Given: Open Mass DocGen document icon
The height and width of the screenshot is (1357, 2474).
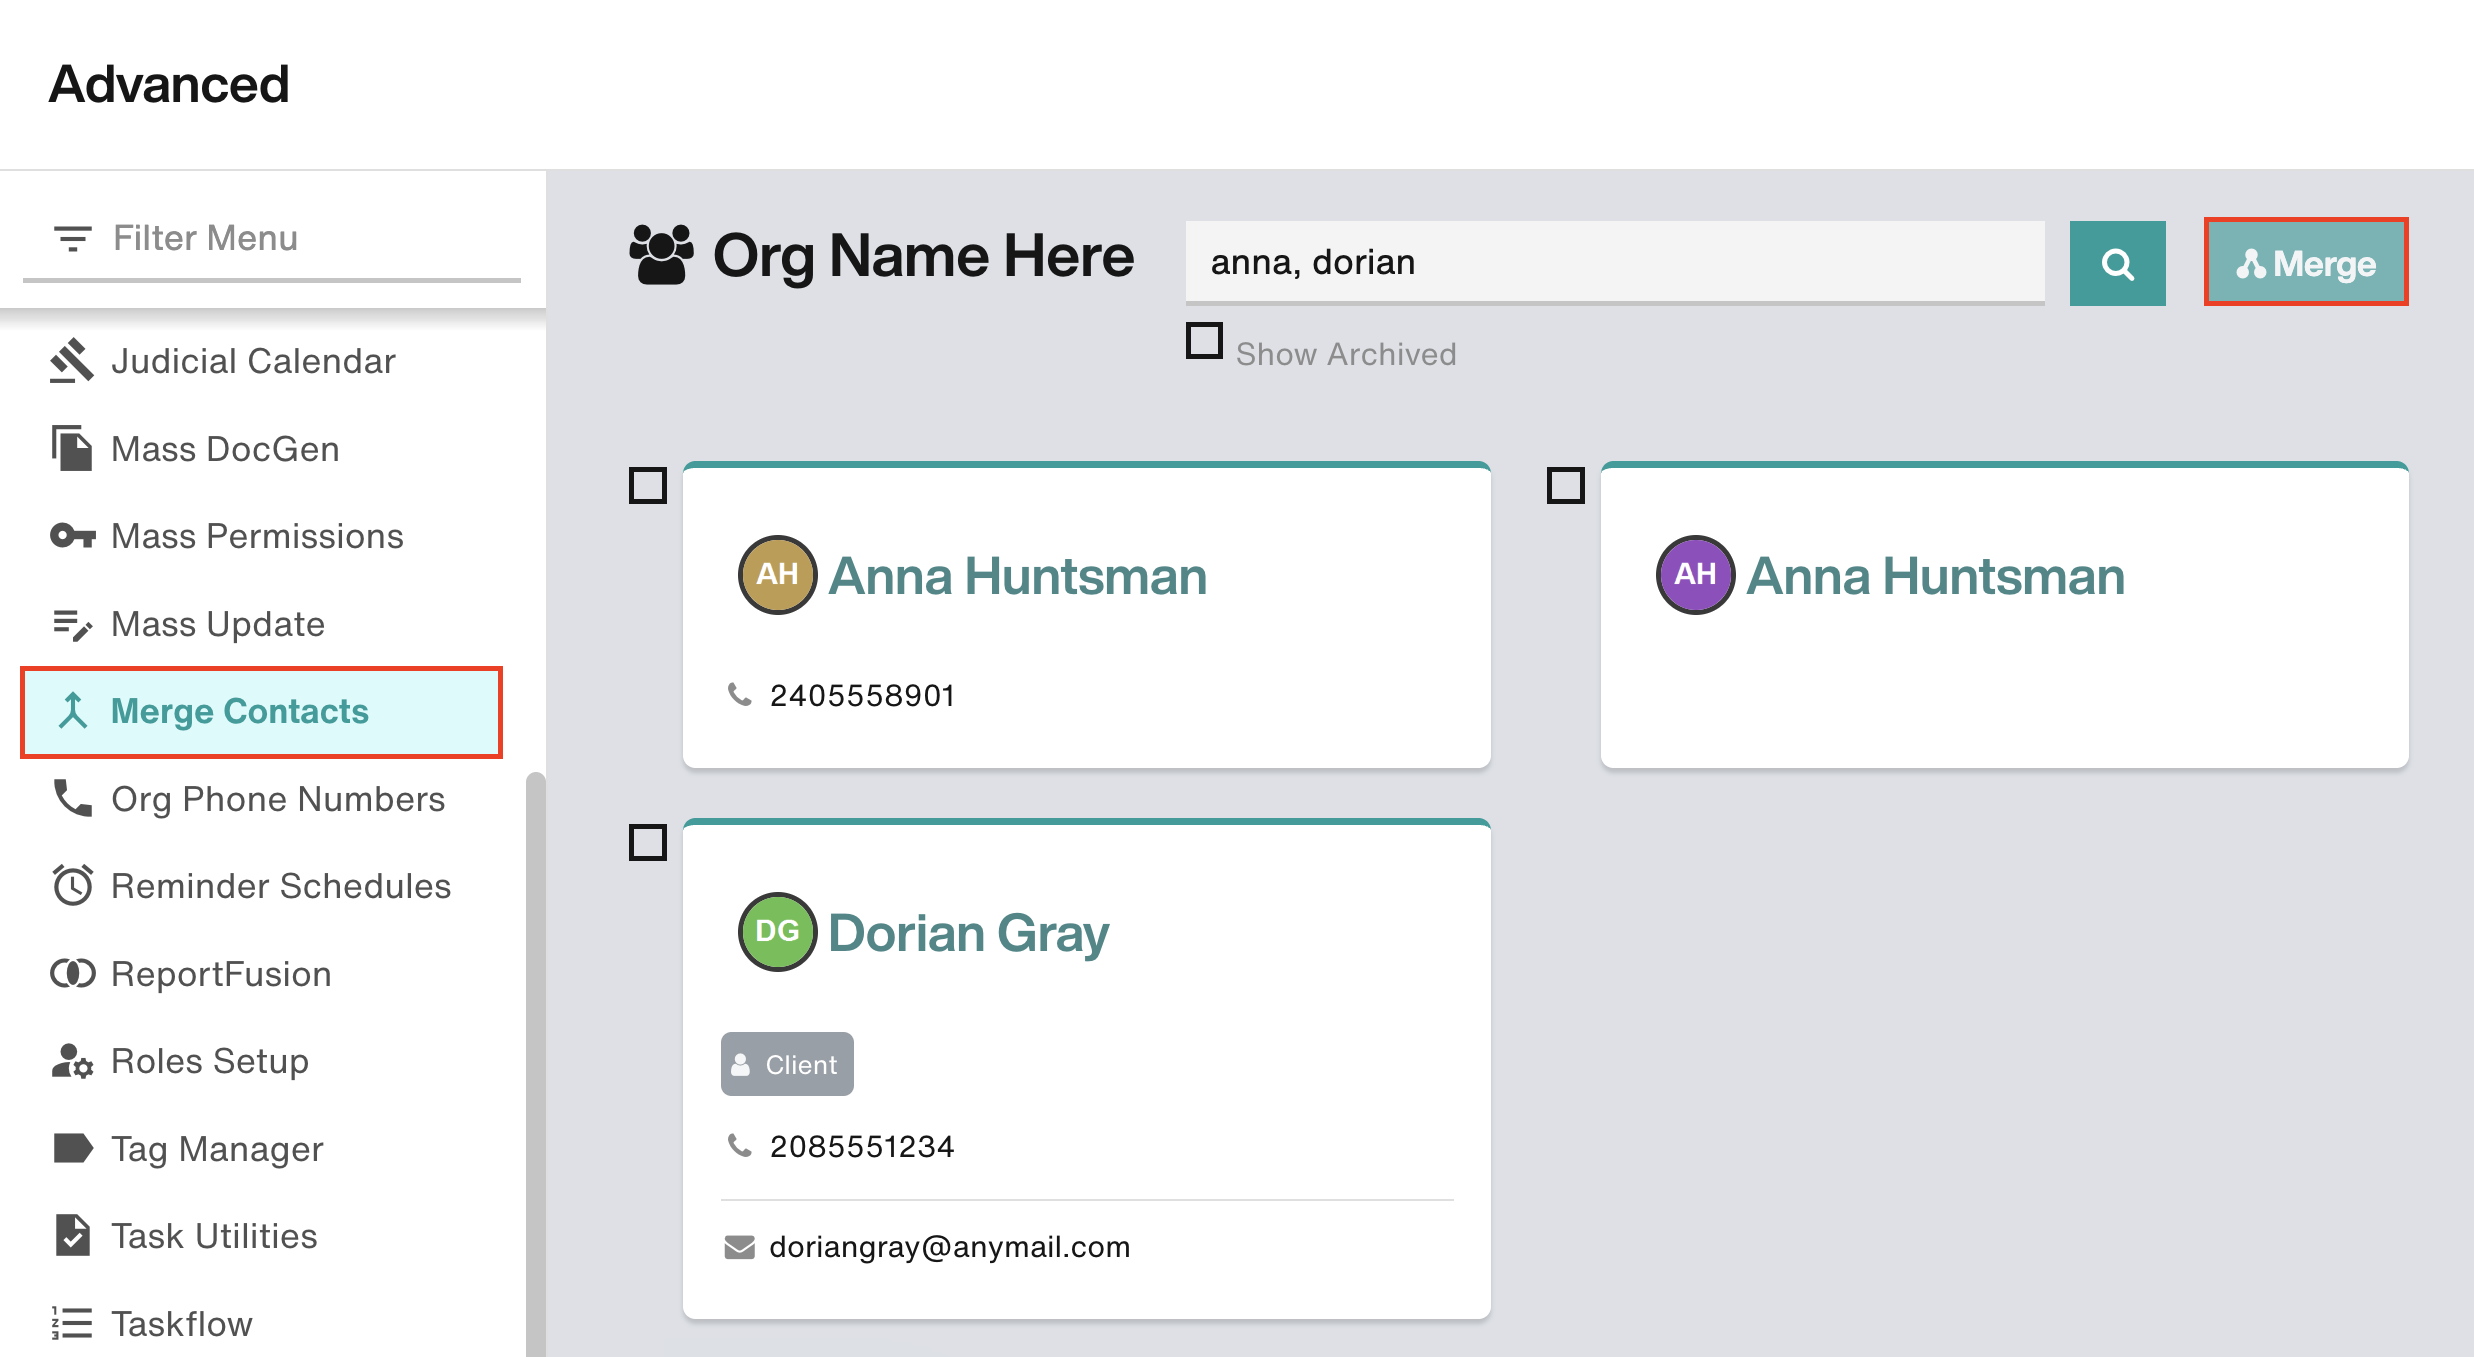Looking at the screenshot, I should [72, 448].
